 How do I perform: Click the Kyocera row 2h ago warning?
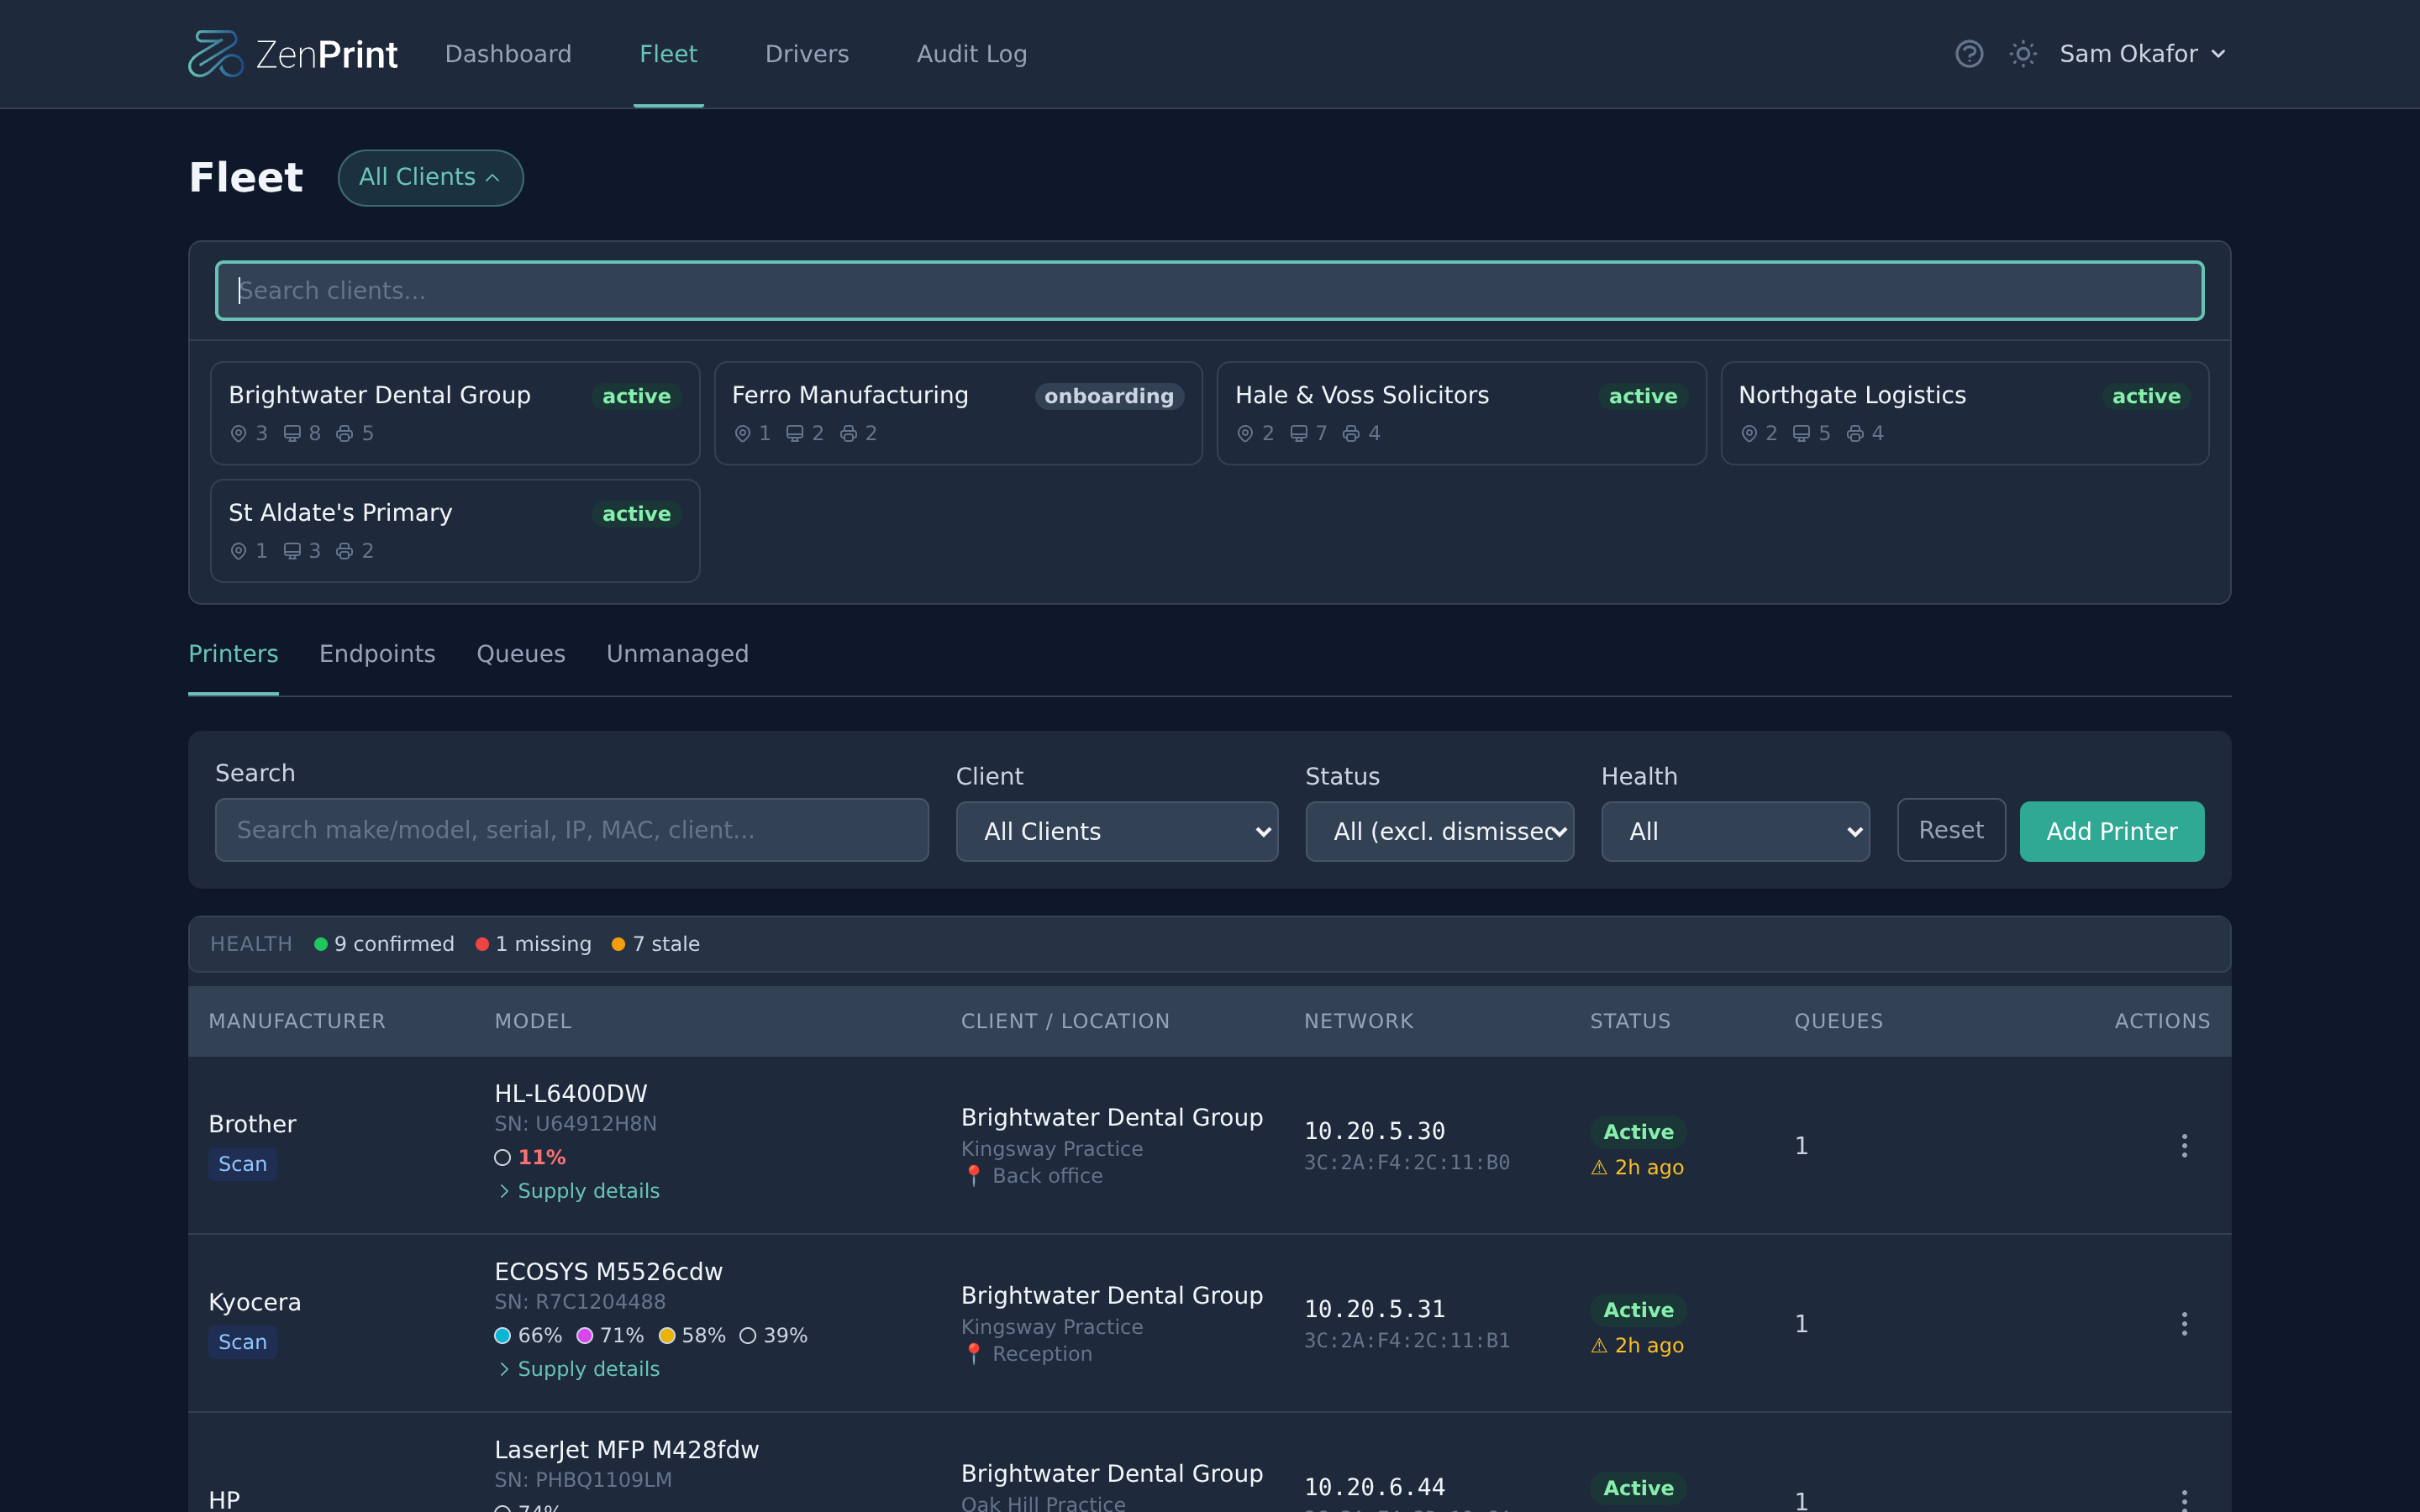[x=1637, y=1346]
